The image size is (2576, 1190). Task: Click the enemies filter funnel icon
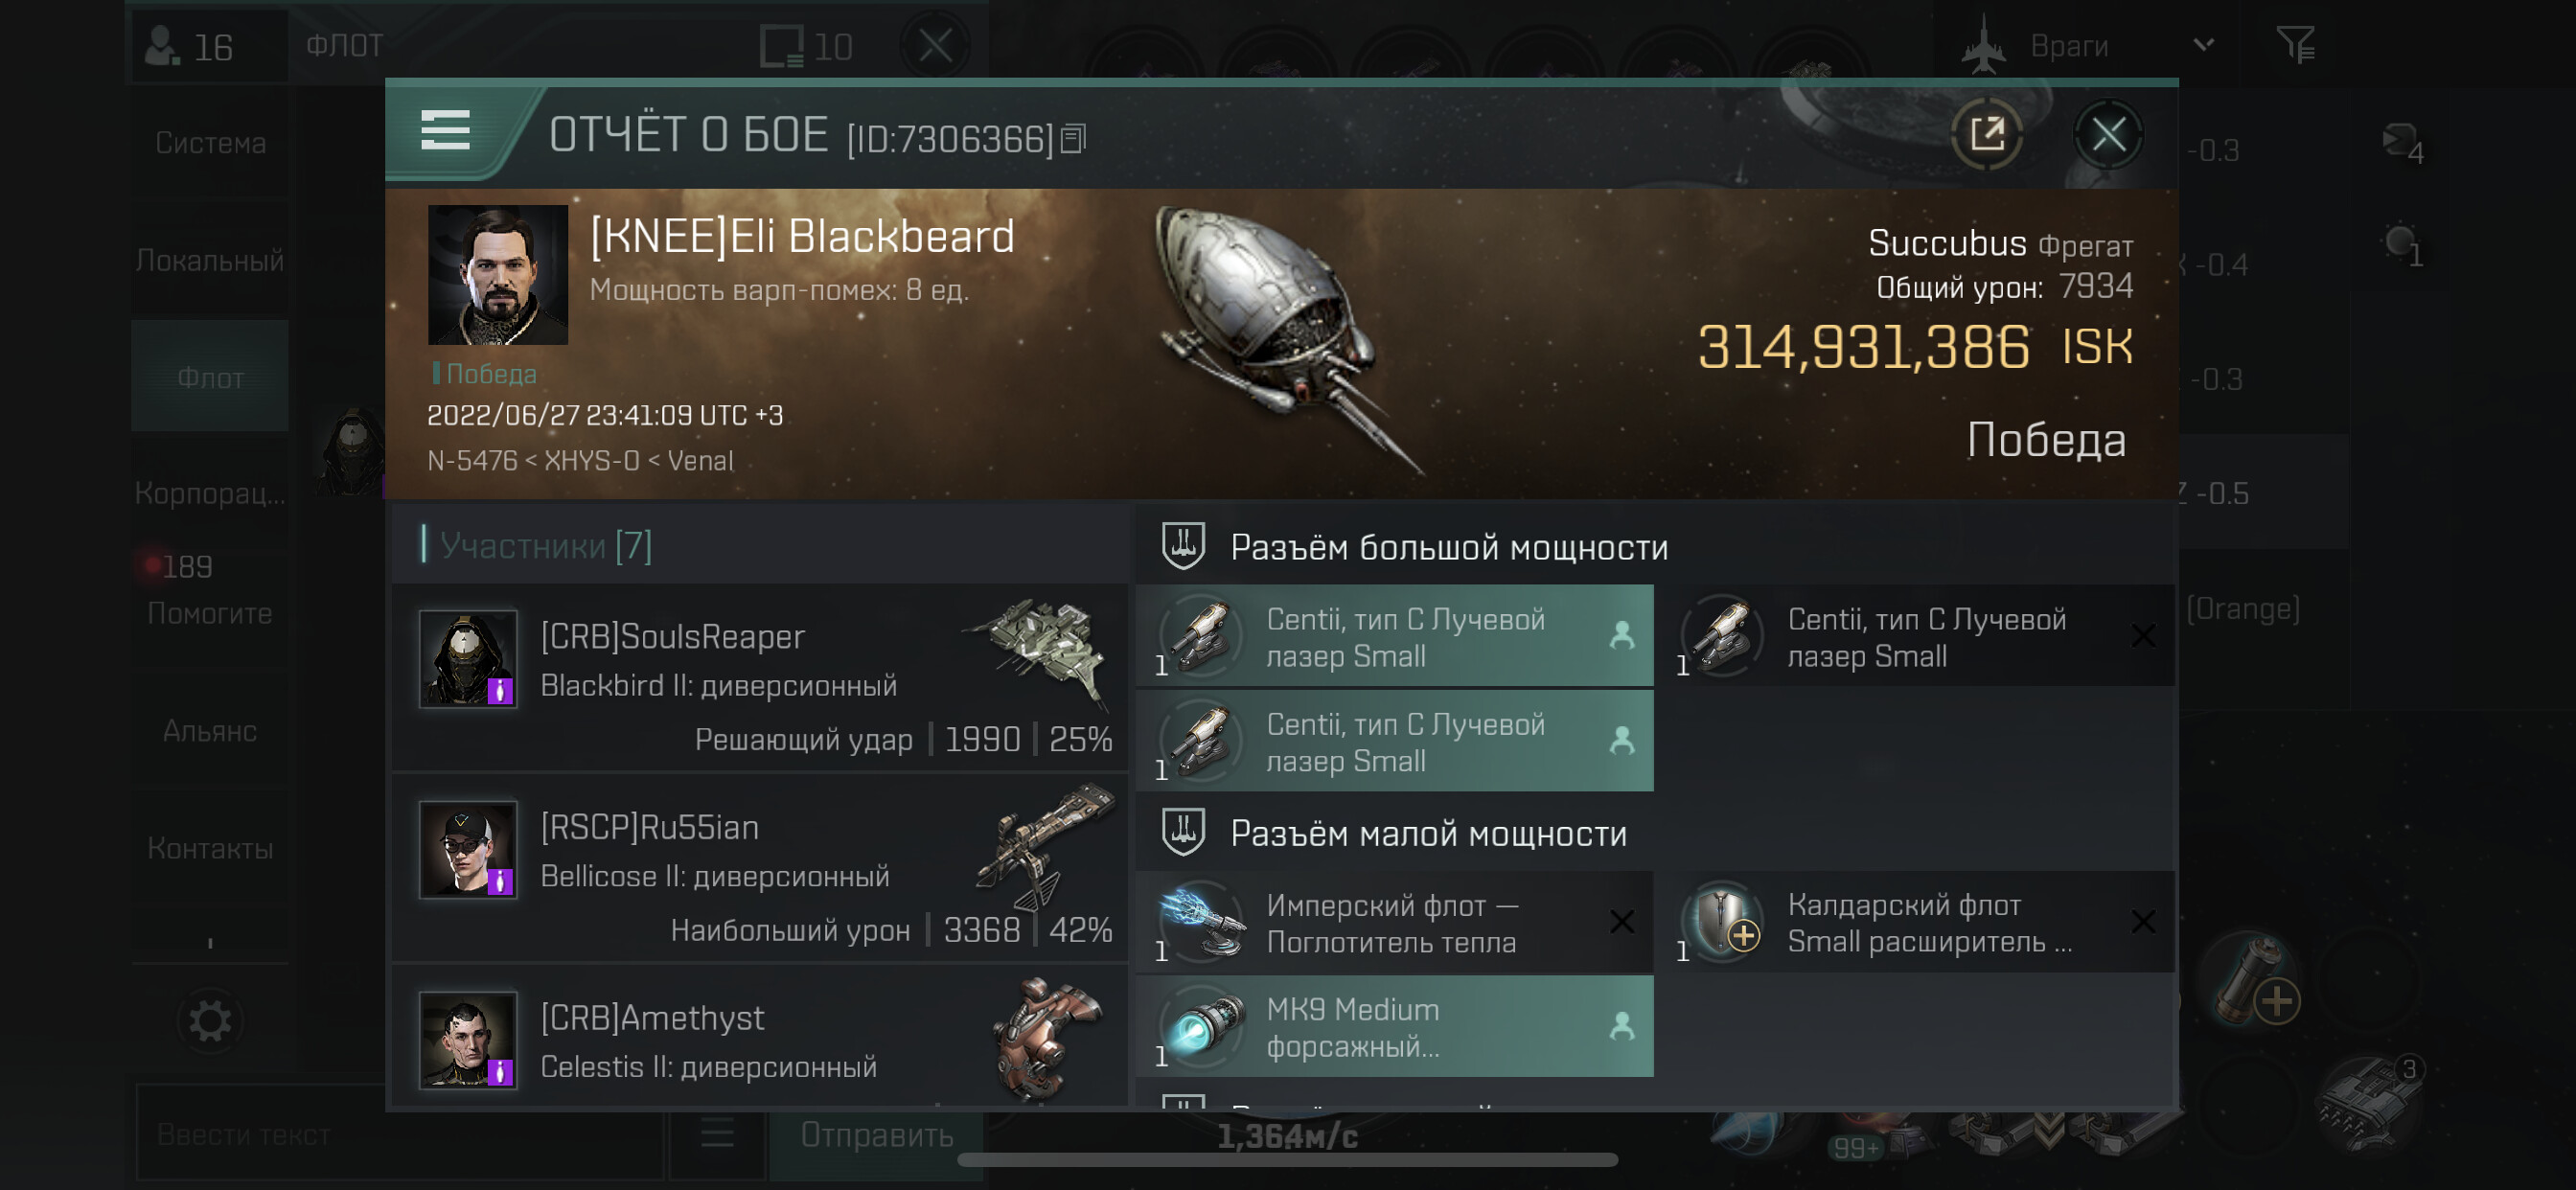(2295, 44)
